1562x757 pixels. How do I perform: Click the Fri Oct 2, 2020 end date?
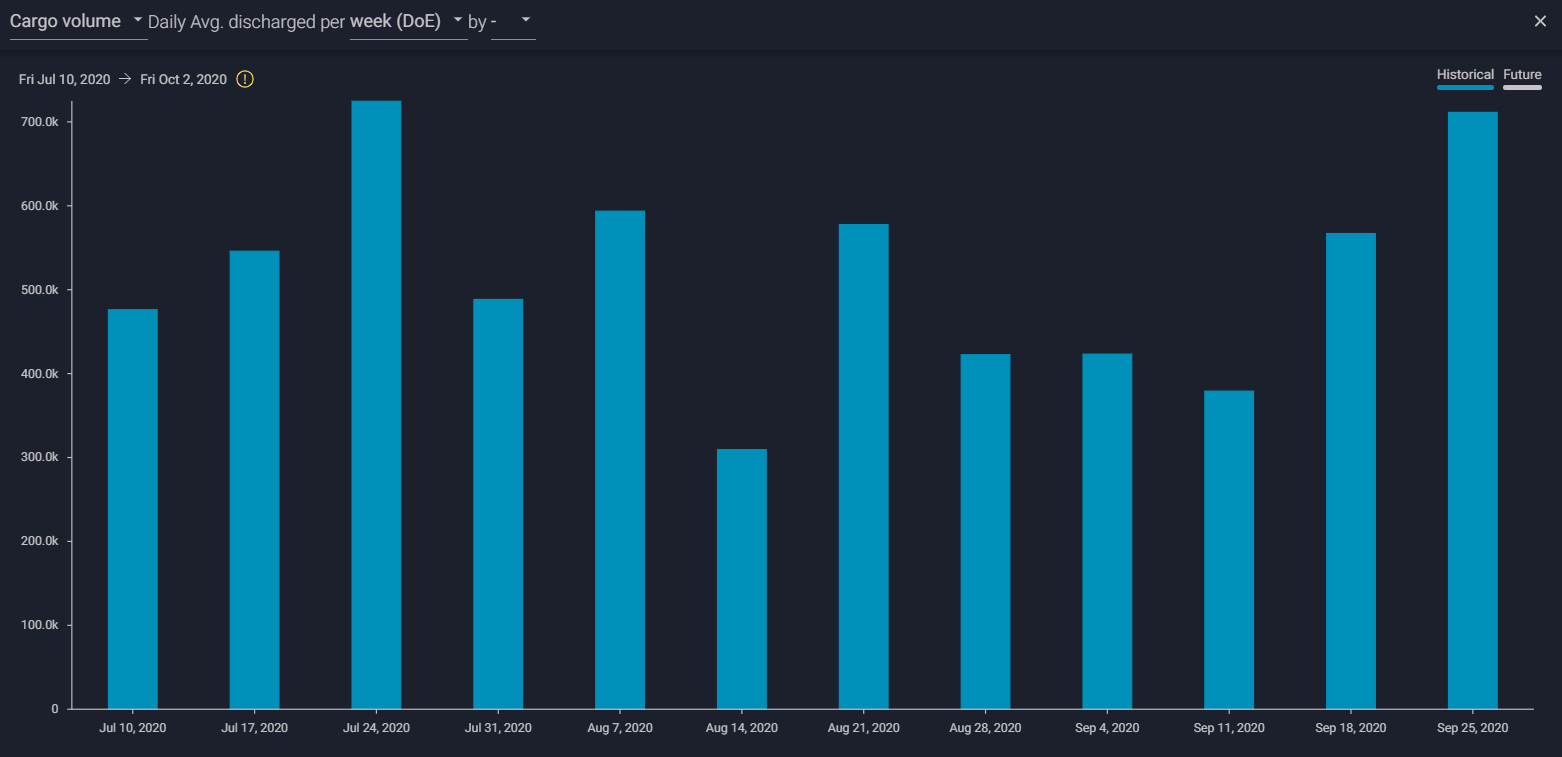tap(183, 79)
